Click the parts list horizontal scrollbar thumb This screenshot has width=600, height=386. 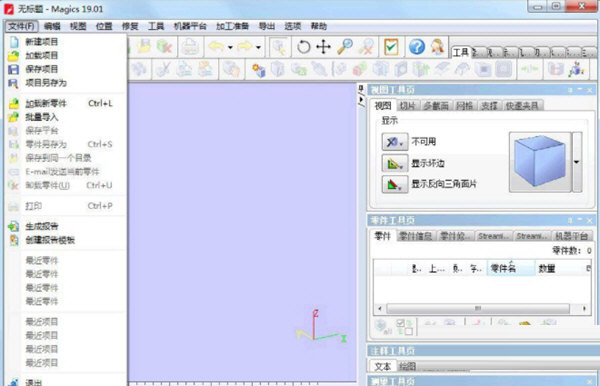tap(478, 308)
